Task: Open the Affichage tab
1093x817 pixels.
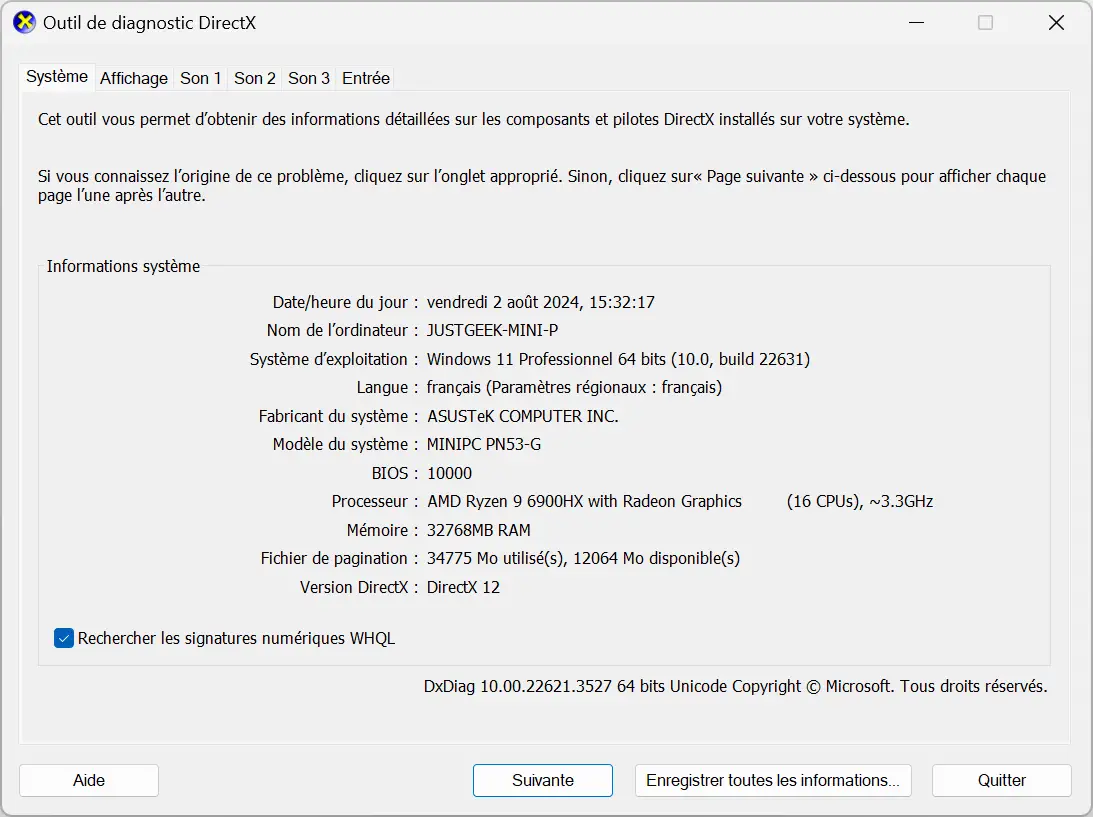Action: click(134, 78)
